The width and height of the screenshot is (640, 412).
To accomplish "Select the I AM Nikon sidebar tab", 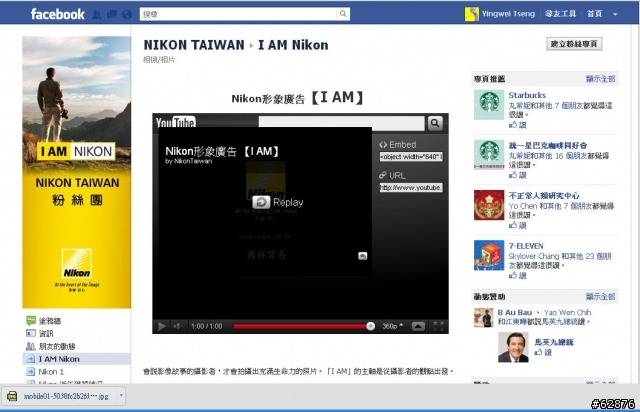I will (x=77, y=359).
